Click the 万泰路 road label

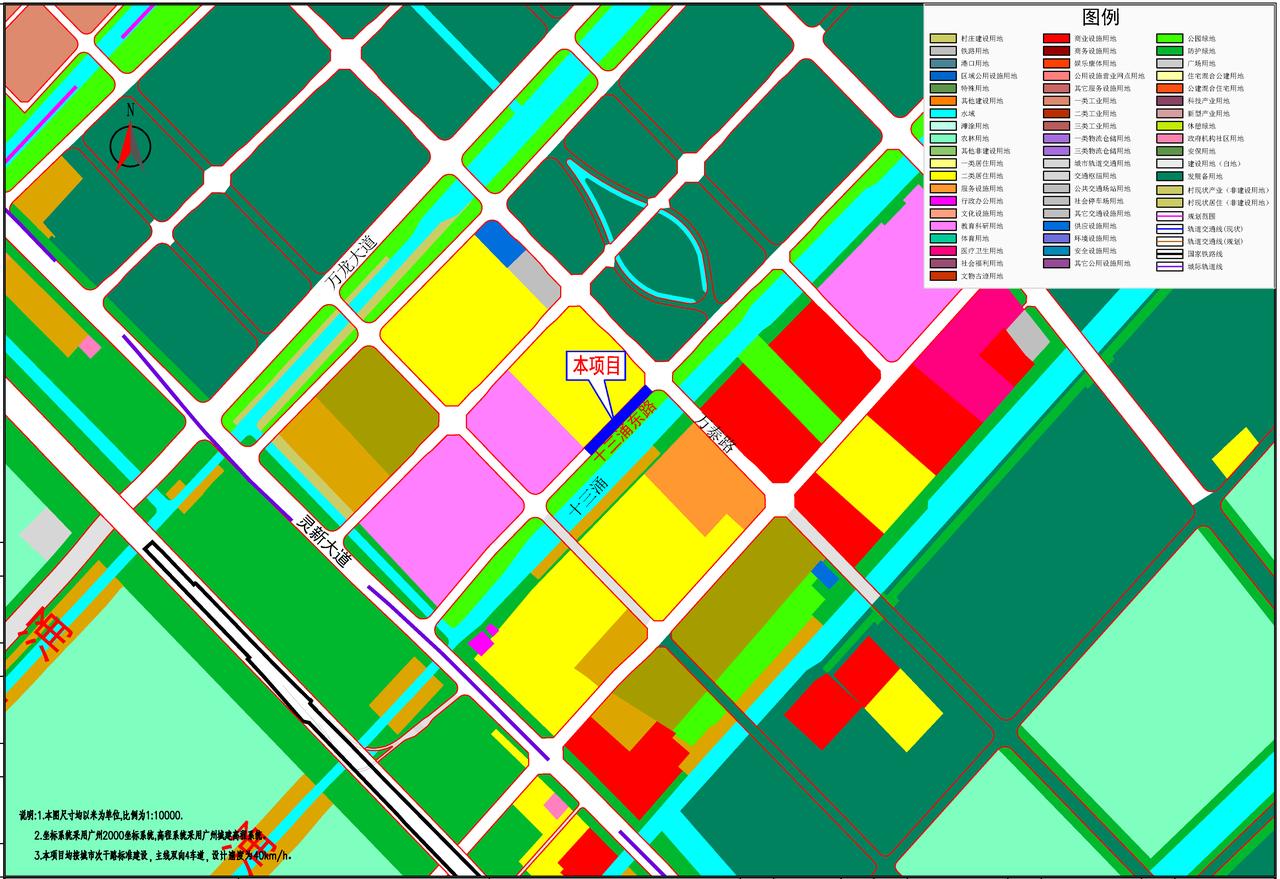[716, 436]
